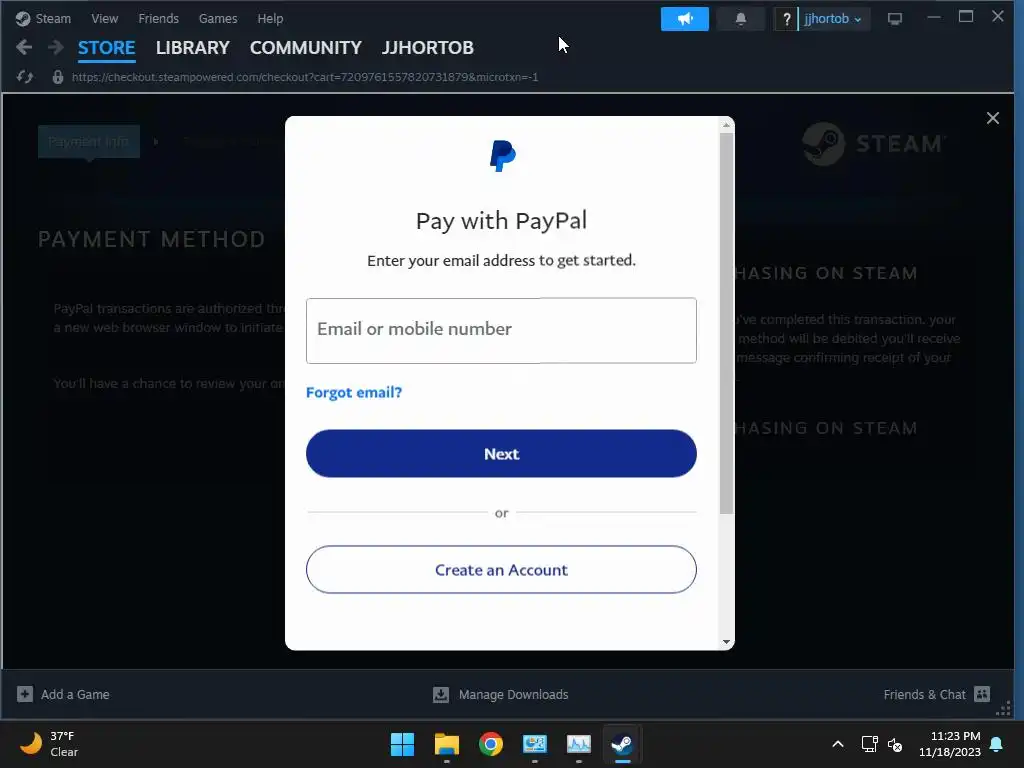Open Friends & Chat
This screenshot has width=1024, height=768.
(924, 694)
